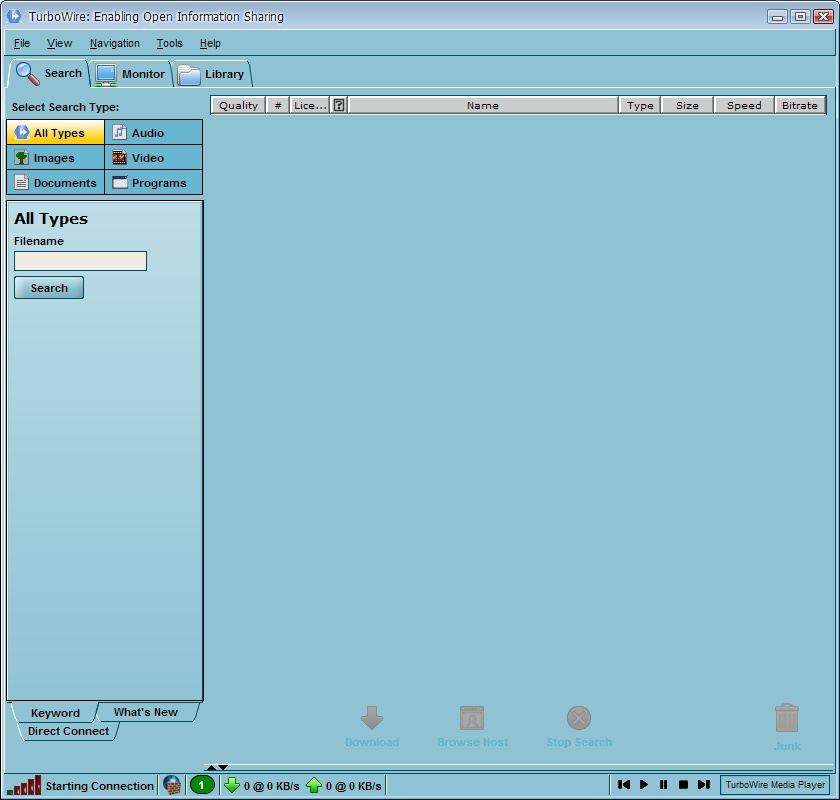This screenshot has height=800, width=840.
Task: Click the stop button in media player
Action: pyautogui.click(x=683, y=784)
